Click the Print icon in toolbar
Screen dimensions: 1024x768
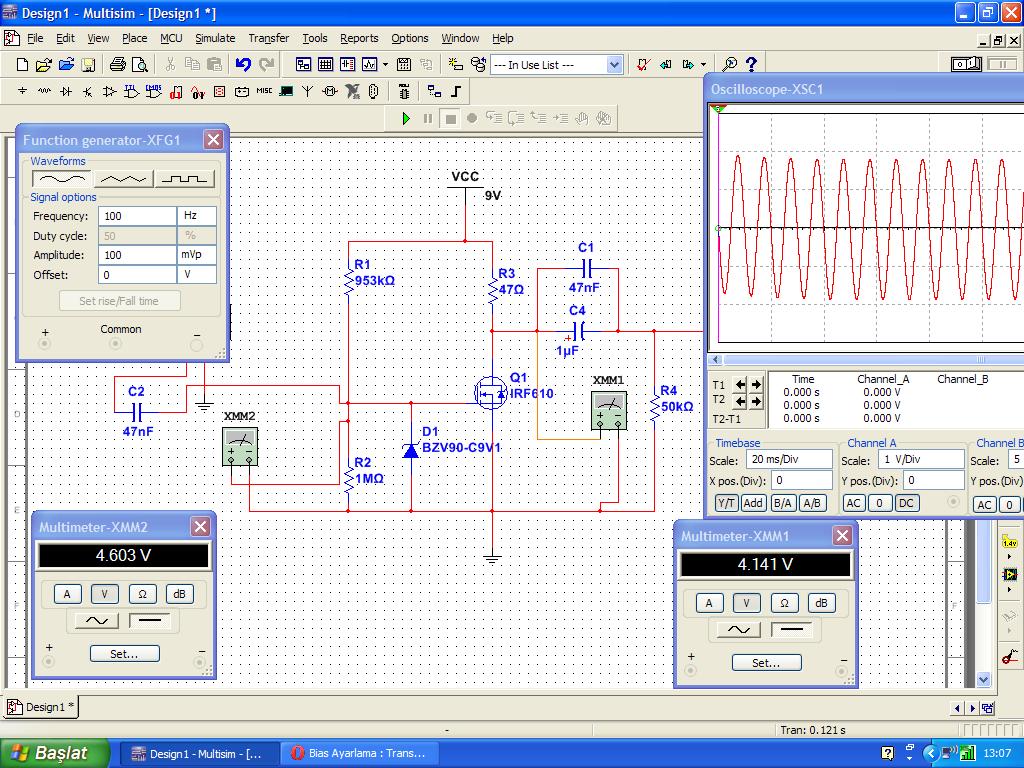[x=117, y=65]
